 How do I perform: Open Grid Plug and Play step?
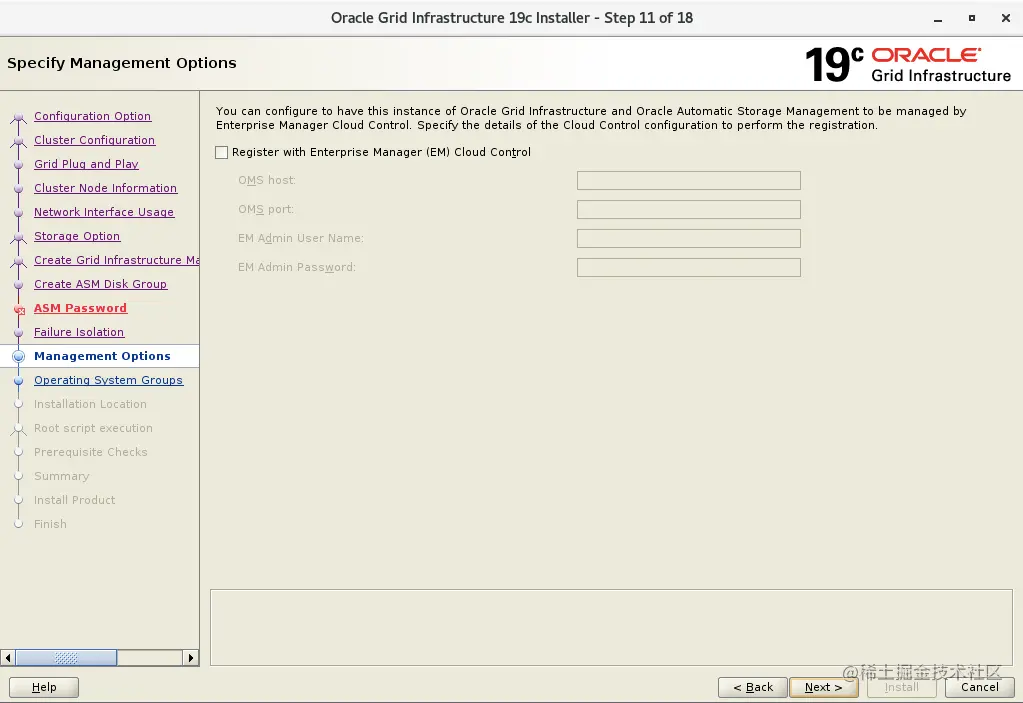[x=86, y=164]
